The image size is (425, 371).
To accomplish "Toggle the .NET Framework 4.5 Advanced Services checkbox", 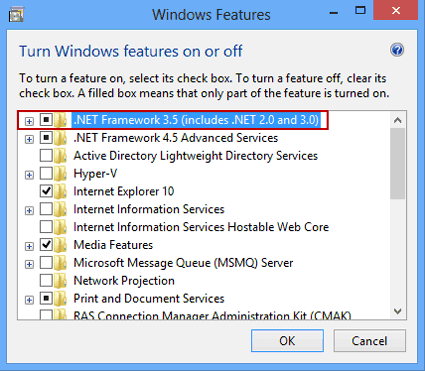I will [x=46, y=137].
